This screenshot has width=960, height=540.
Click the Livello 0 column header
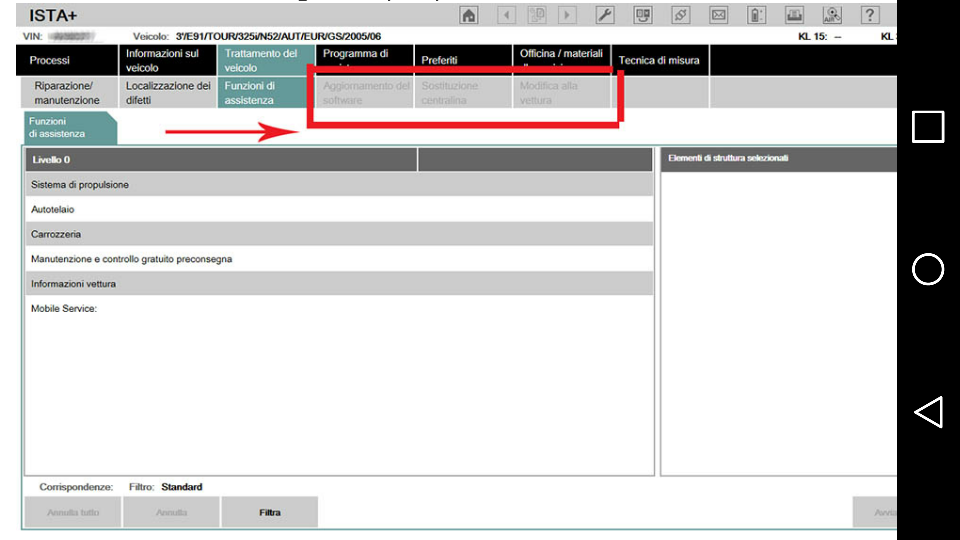tap(221, 160)
